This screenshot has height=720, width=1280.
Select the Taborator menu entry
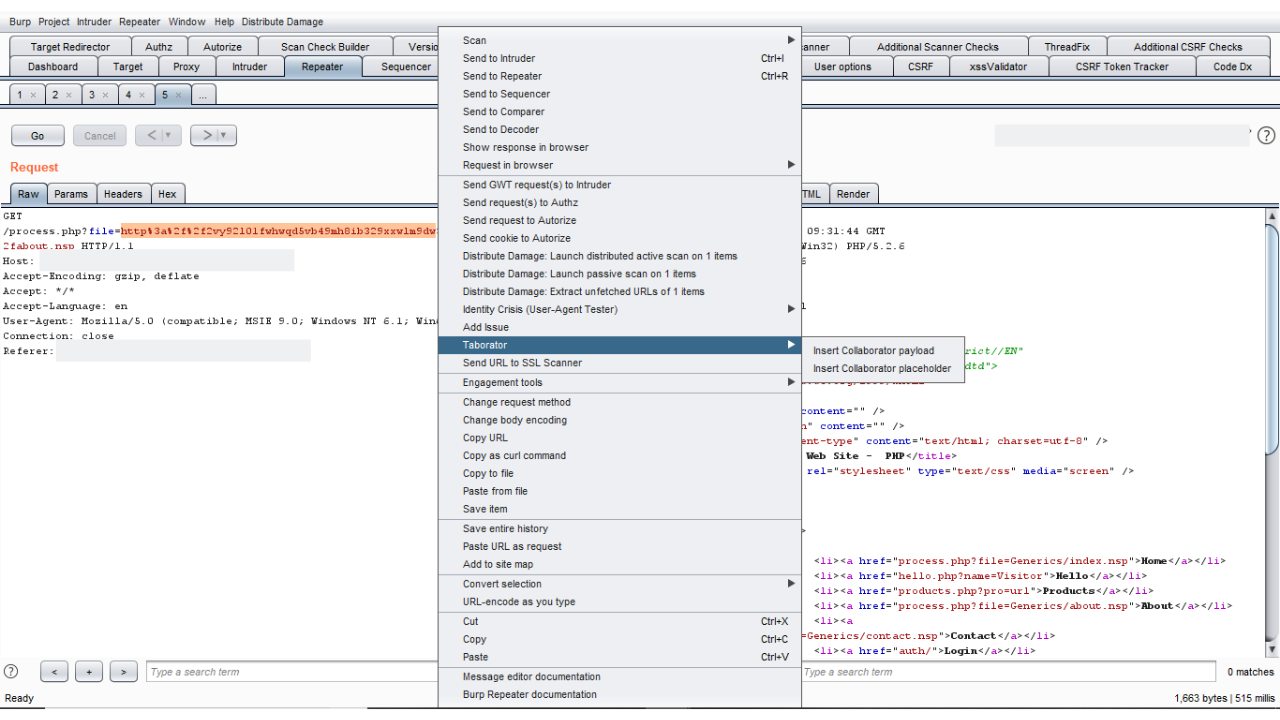pyautogui.click(x=620, y=345)
